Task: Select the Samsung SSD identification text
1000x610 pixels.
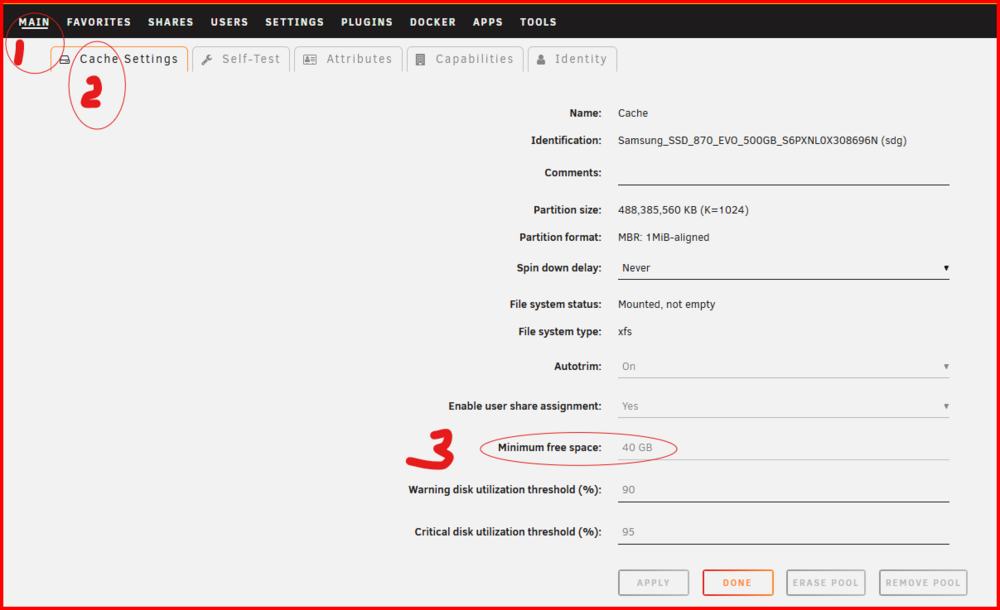Action: (x=762, y=140)
